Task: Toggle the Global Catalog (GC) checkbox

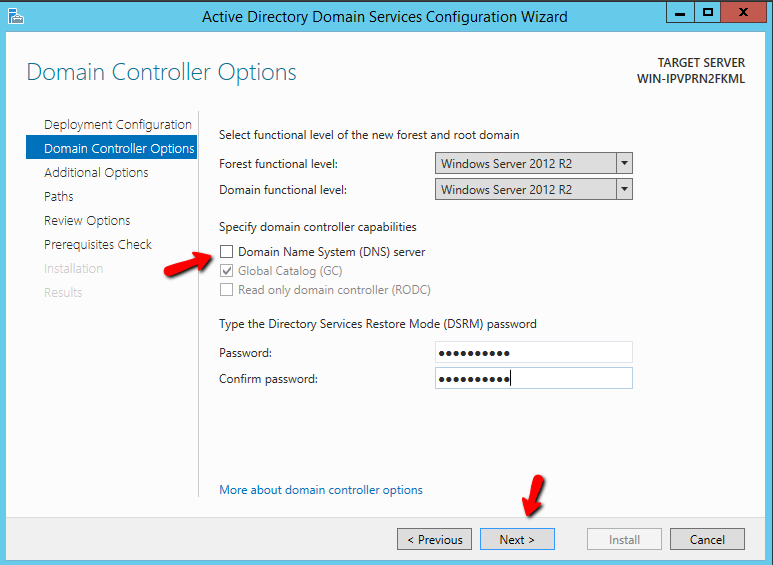Action: coord(226,271)
